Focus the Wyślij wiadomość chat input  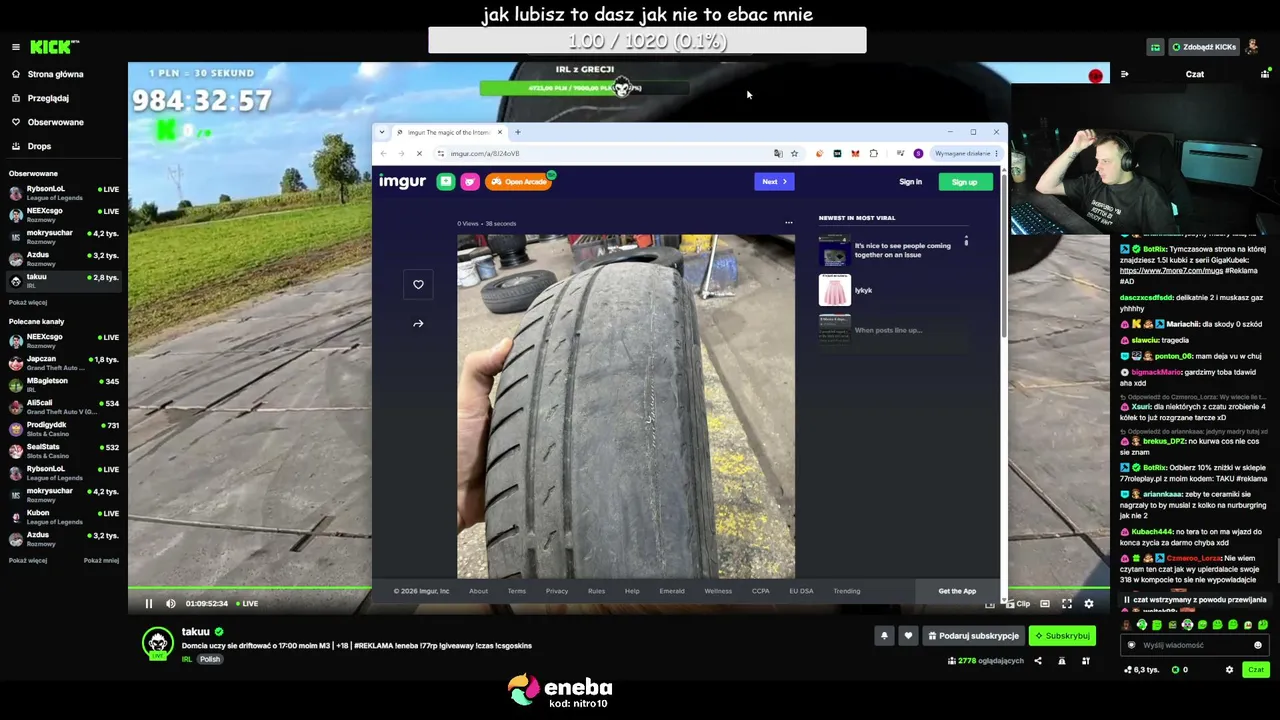click(1193, 645)
